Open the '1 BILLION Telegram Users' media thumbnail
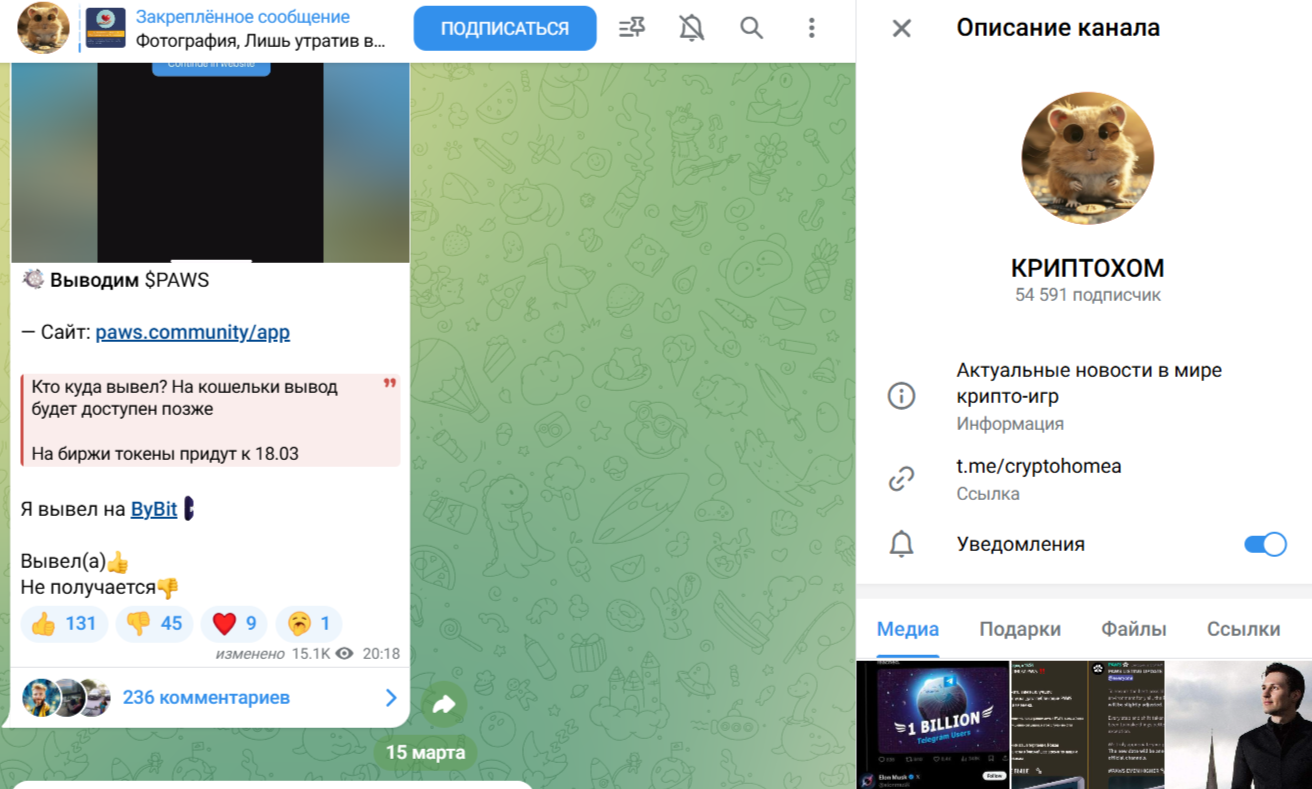1312x789 pixels. (932, 725)
